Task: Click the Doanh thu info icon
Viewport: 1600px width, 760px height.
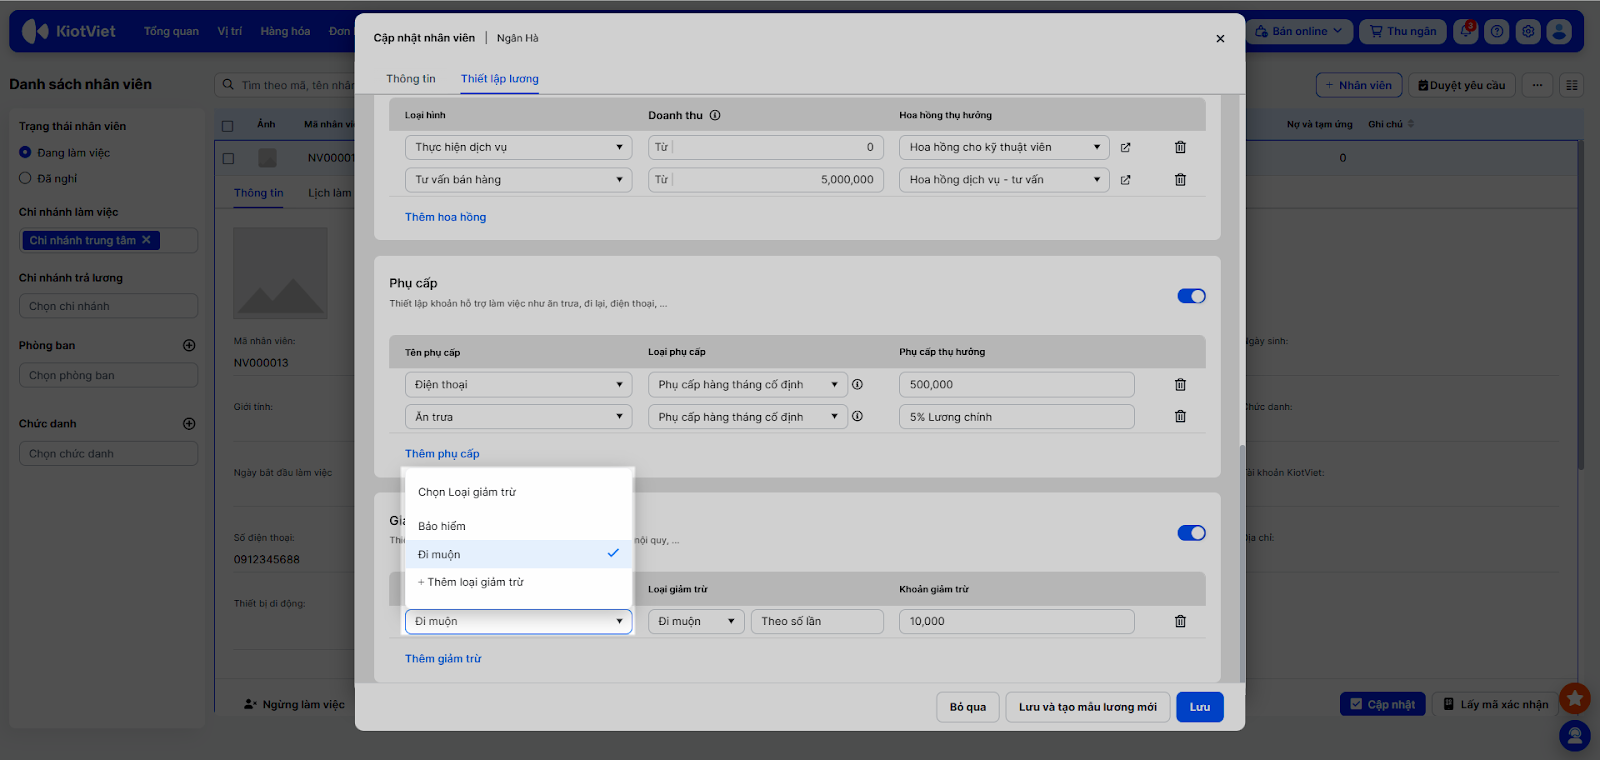Action: [715, 115]
